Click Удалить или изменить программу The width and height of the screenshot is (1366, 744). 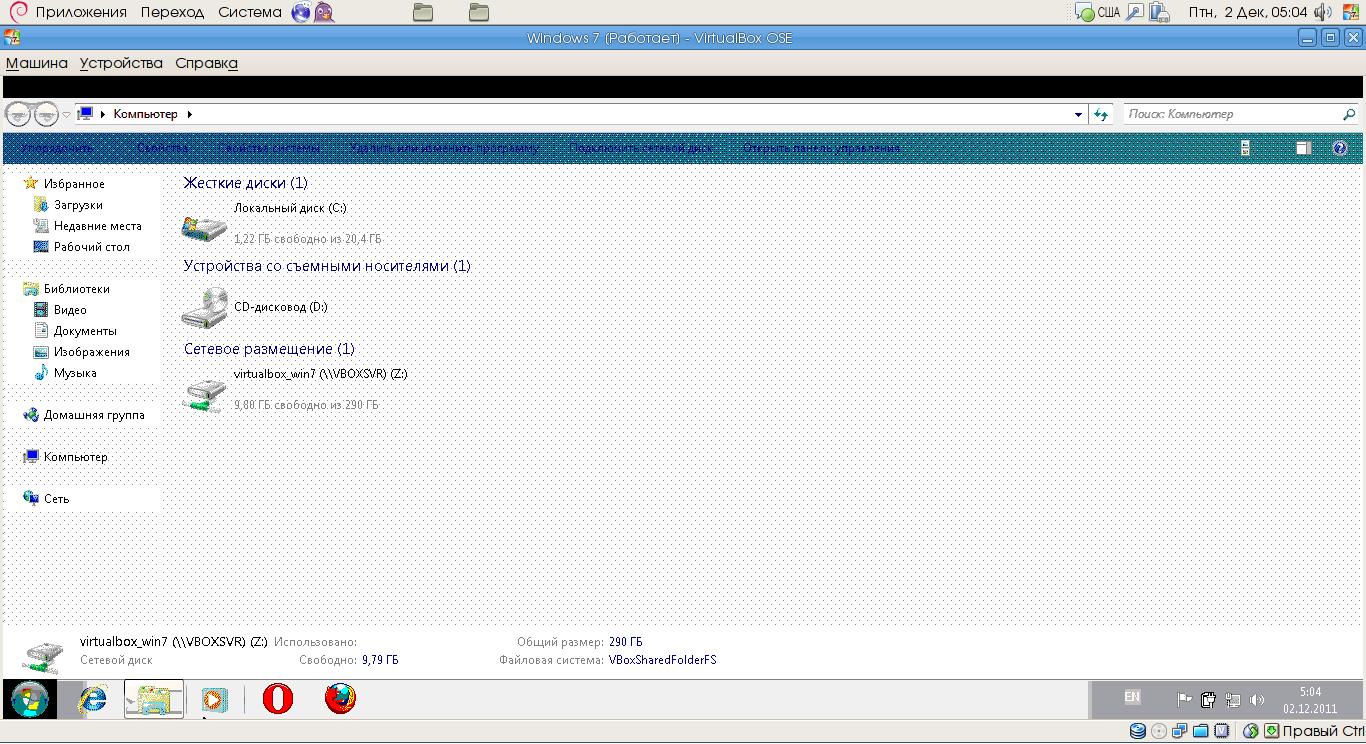coord(444,148)
